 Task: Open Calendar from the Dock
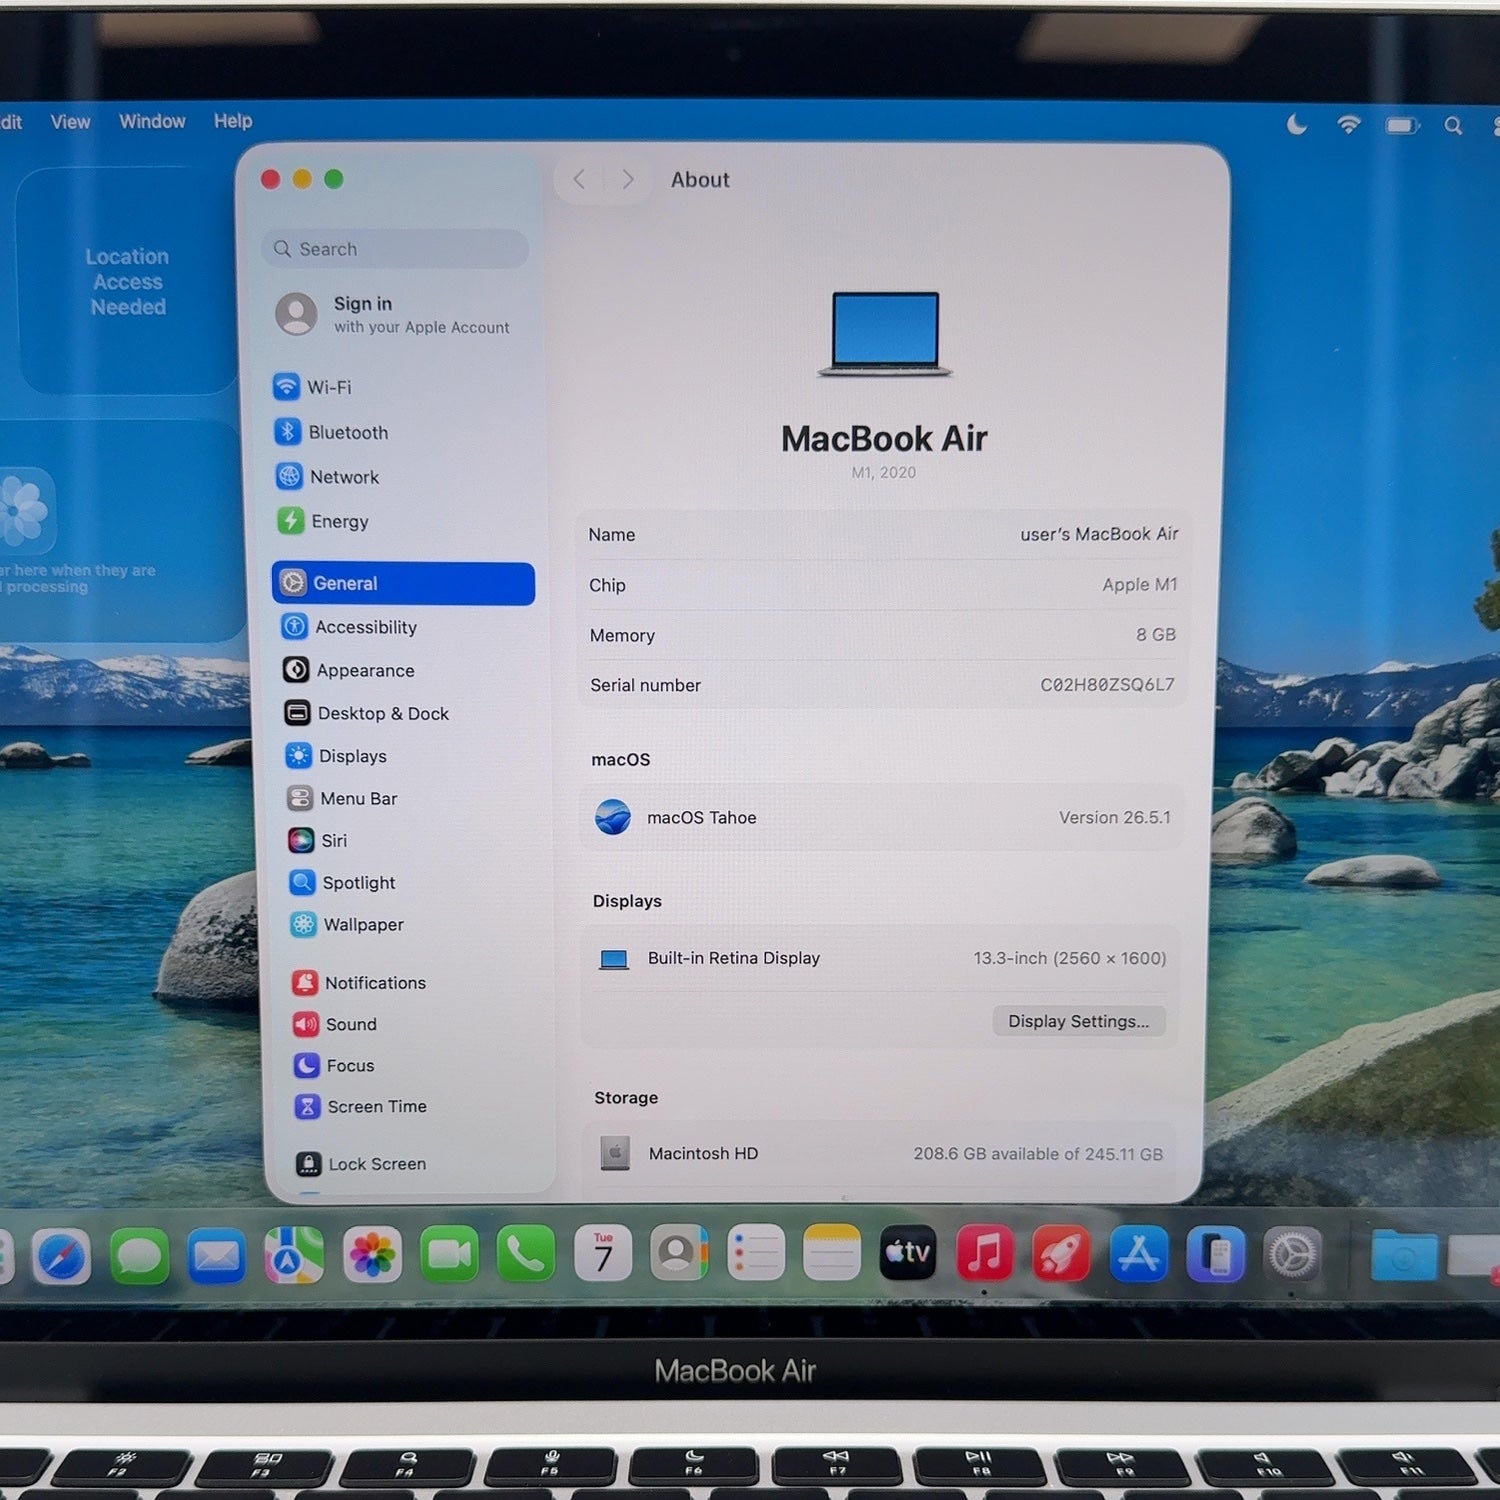point(603,1253)
